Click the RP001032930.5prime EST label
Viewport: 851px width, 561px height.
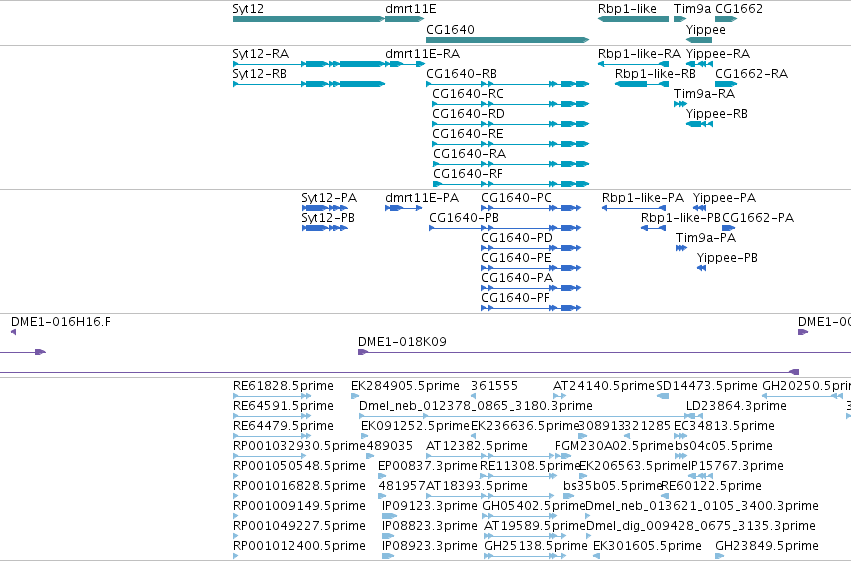(299, 447)
